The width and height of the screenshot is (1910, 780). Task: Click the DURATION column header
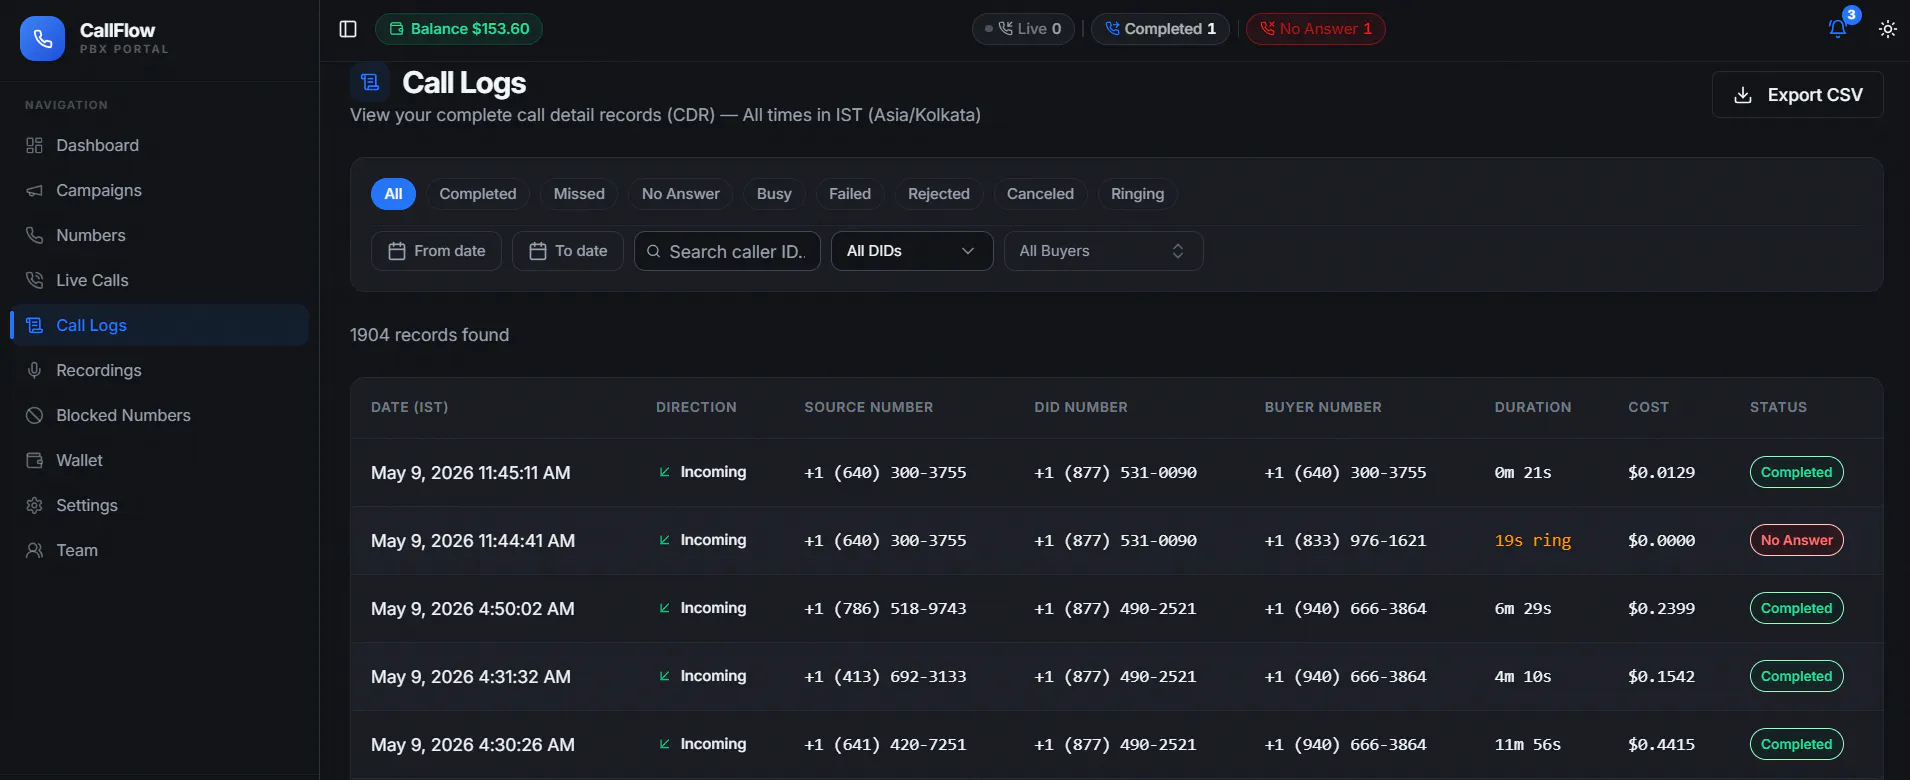[1533, 407]
